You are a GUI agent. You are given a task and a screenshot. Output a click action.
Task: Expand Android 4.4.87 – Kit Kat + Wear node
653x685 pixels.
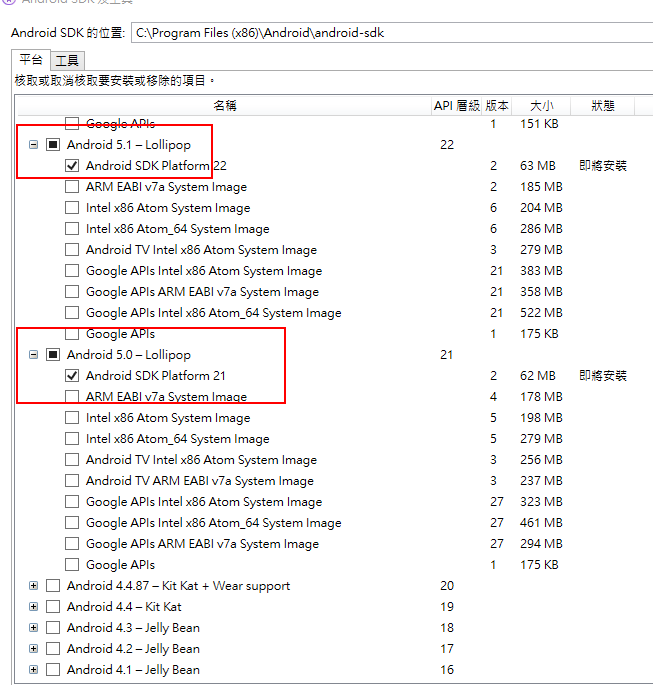[33, 585]
